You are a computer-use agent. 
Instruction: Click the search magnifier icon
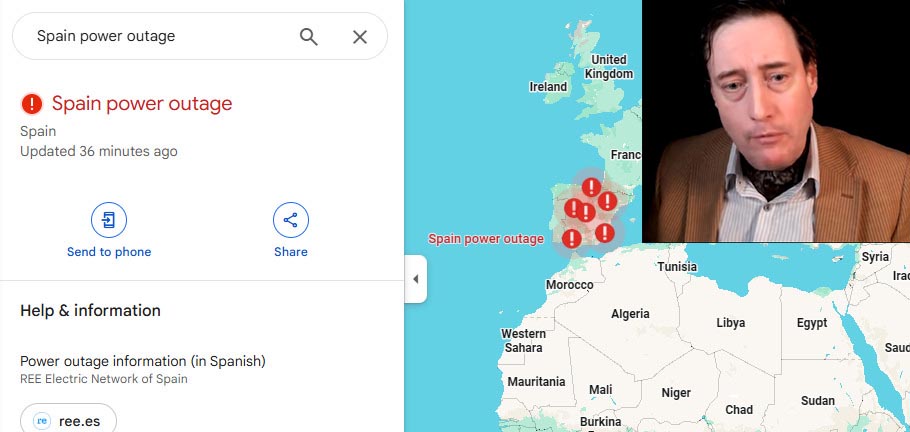point(309,37)
